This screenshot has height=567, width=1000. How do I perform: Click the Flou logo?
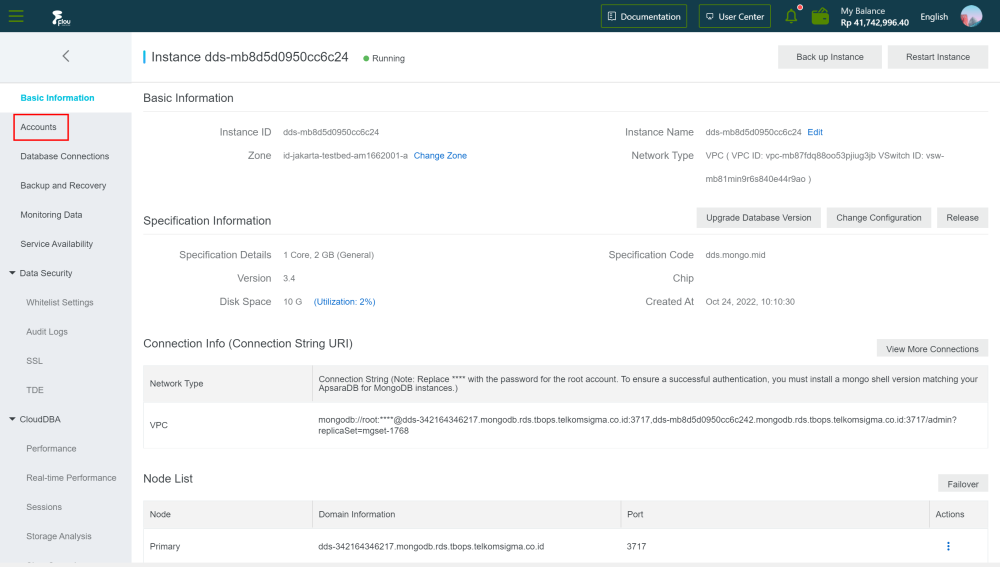pyautogui.click(x=61, y=17)
